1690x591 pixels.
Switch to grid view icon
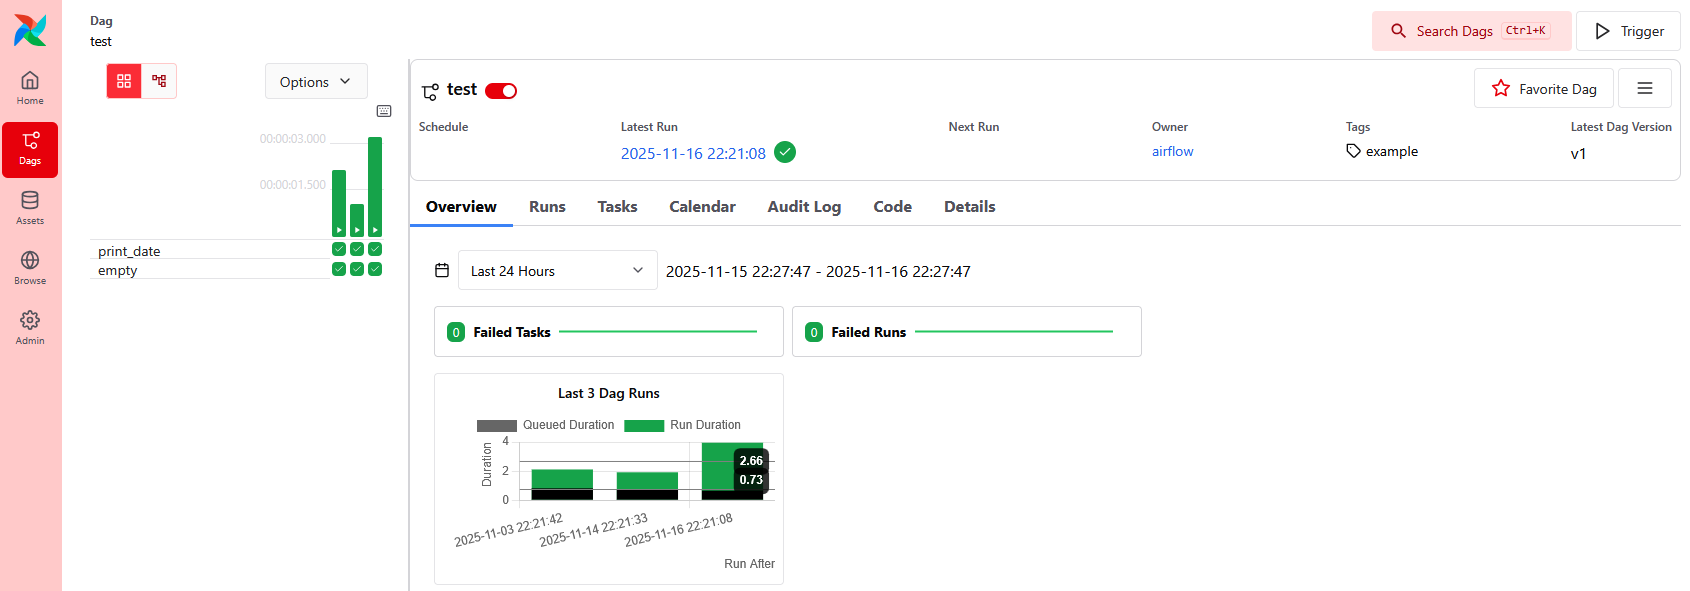pyautogui.click(x=124, y=81)
